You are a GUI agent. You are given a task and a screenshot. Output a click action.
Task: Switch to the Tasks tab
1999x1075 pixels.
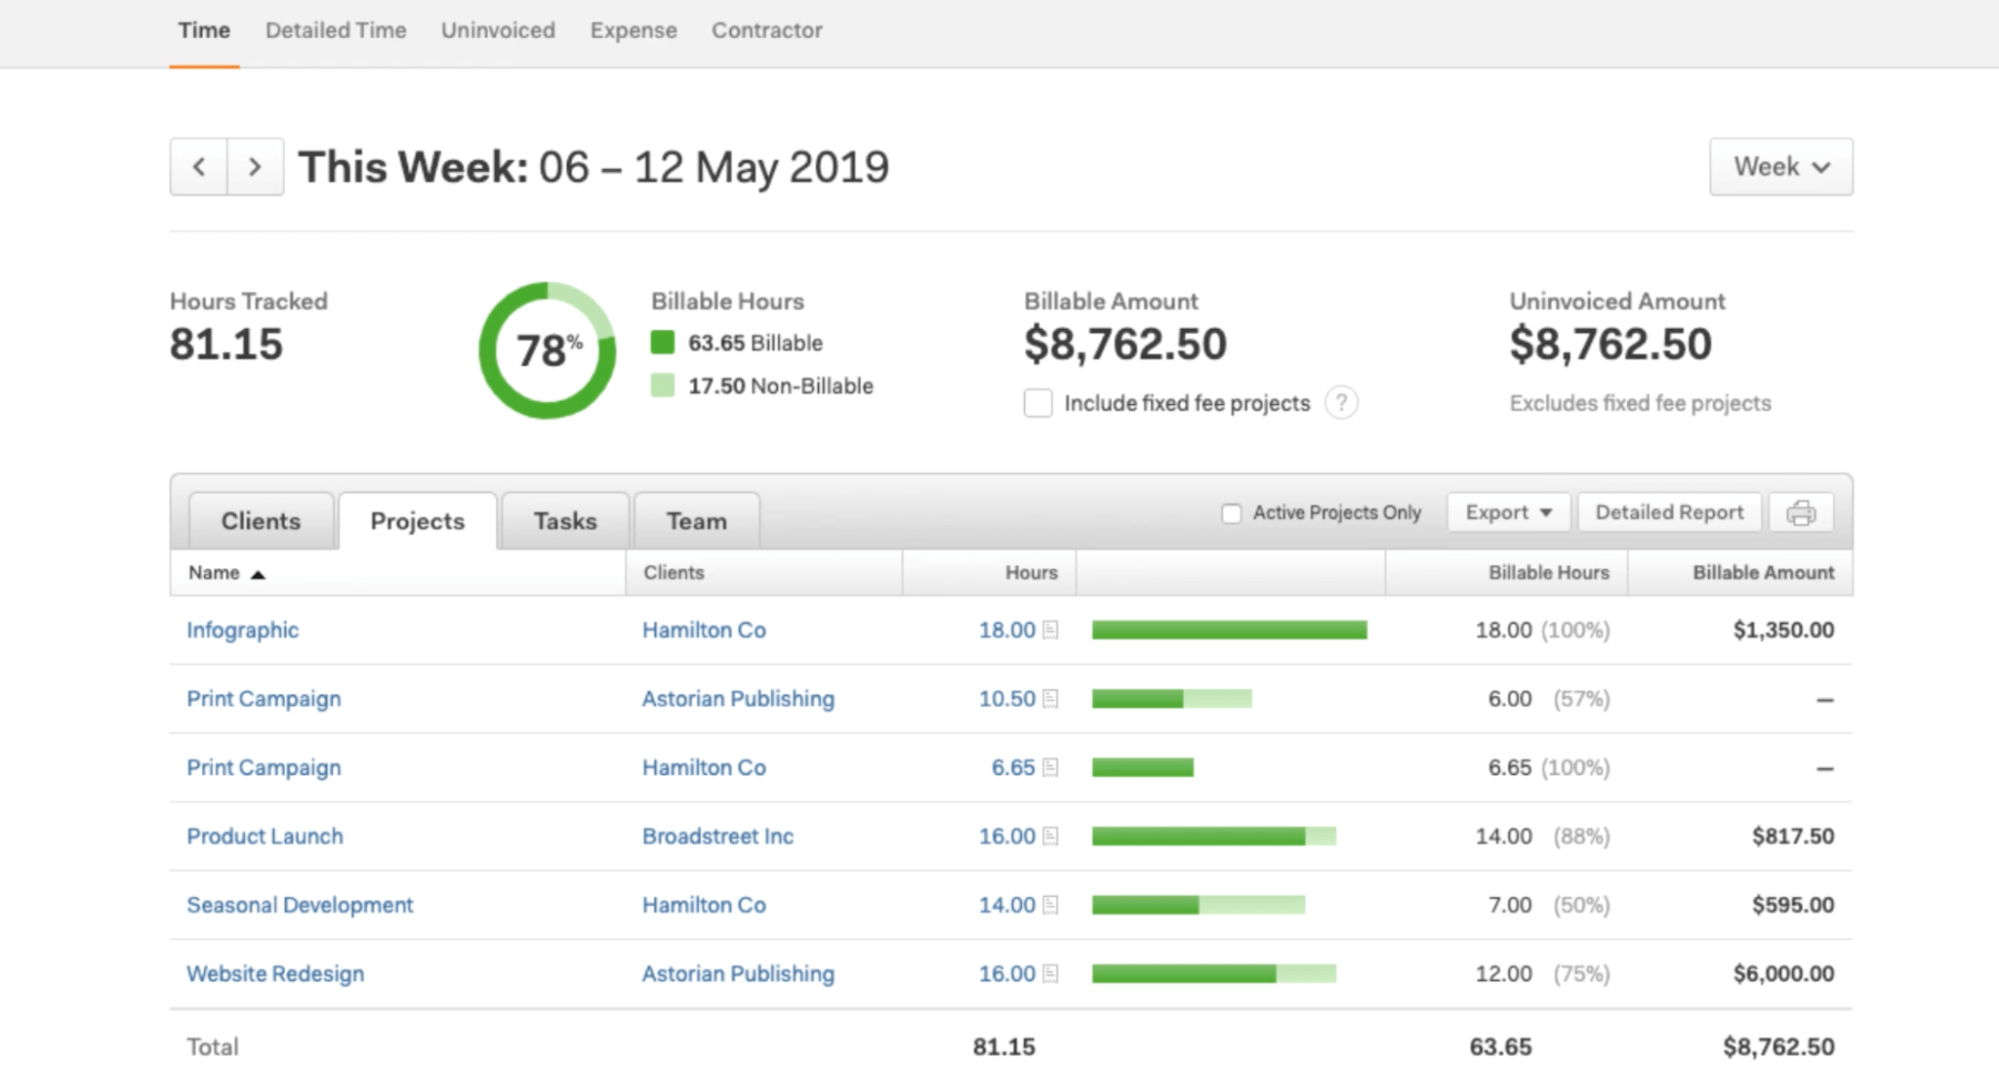pyautogui.click(x=565, y=521)
